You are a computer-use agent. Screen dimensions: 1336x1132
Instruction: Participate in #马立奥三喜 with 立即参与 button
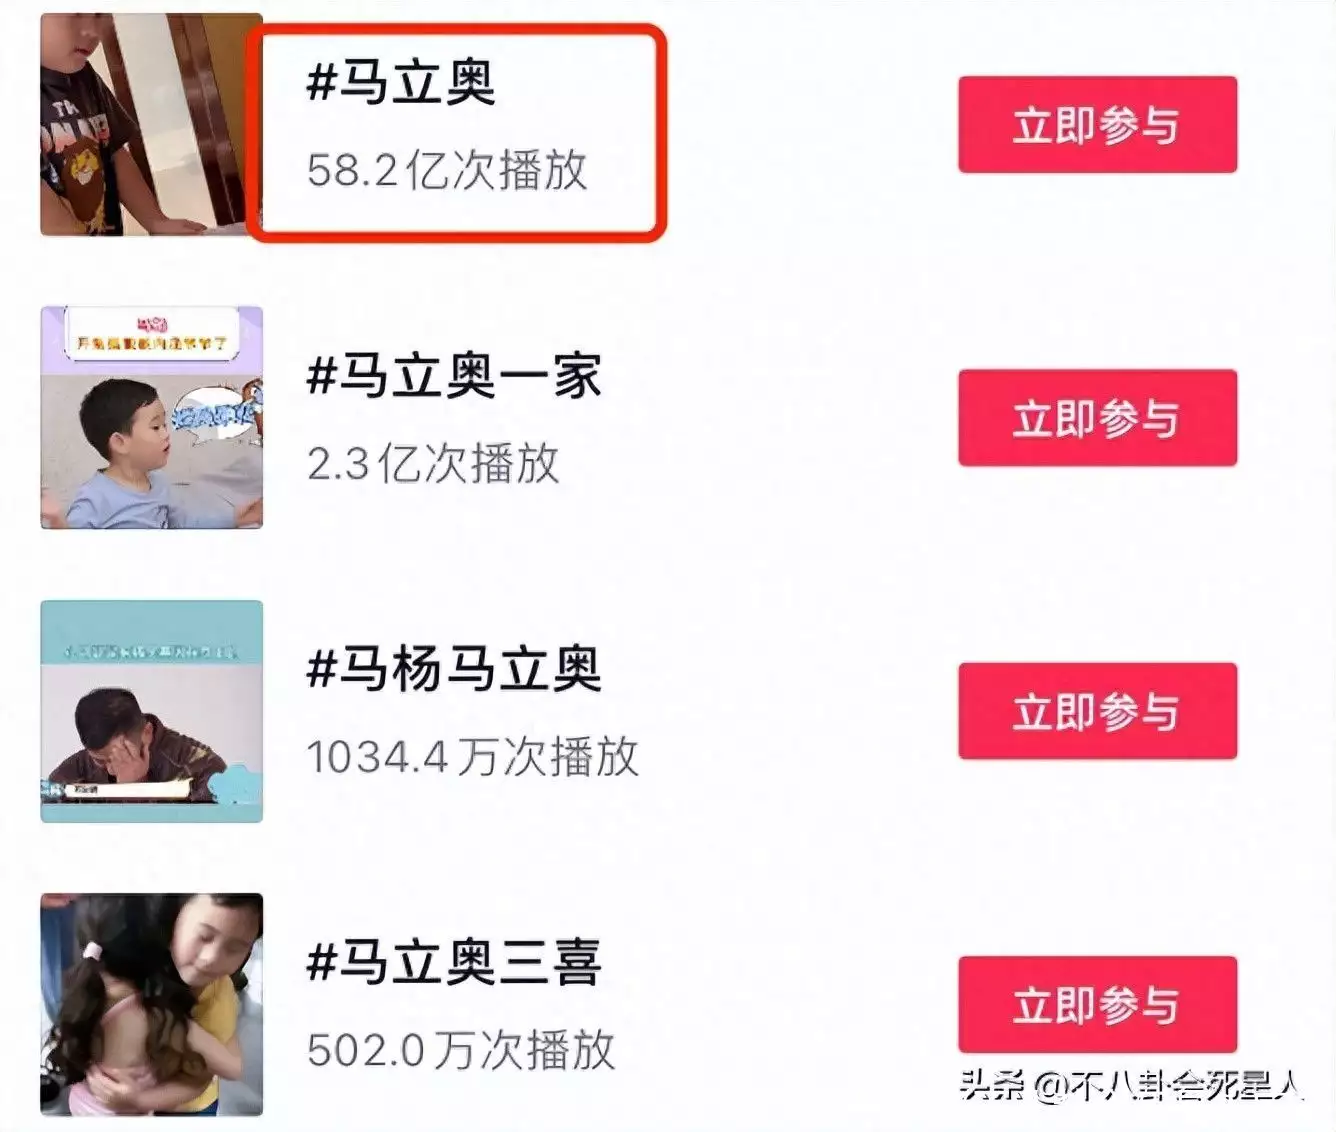[1097, 1004]
